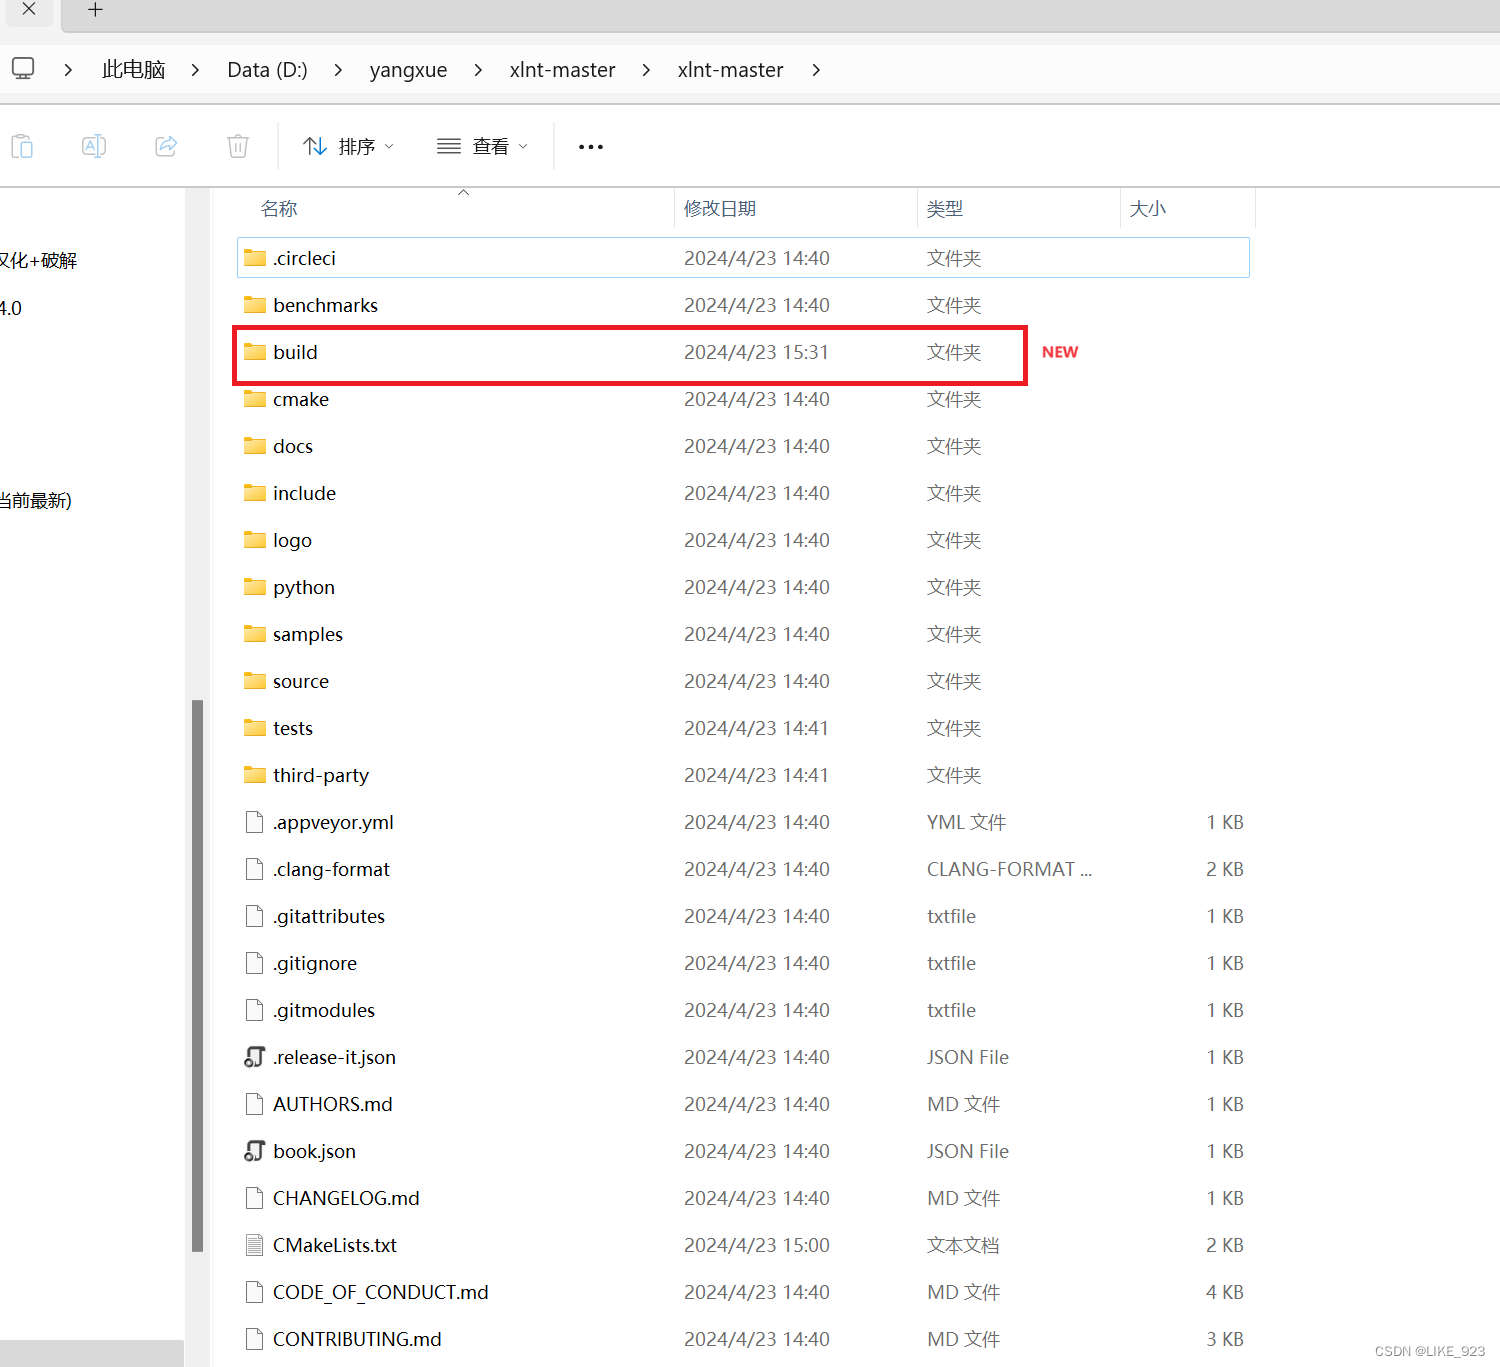This screenshot has height=1367, width=1500.
Task: Sort by 类型 column header
Action: 945,209
